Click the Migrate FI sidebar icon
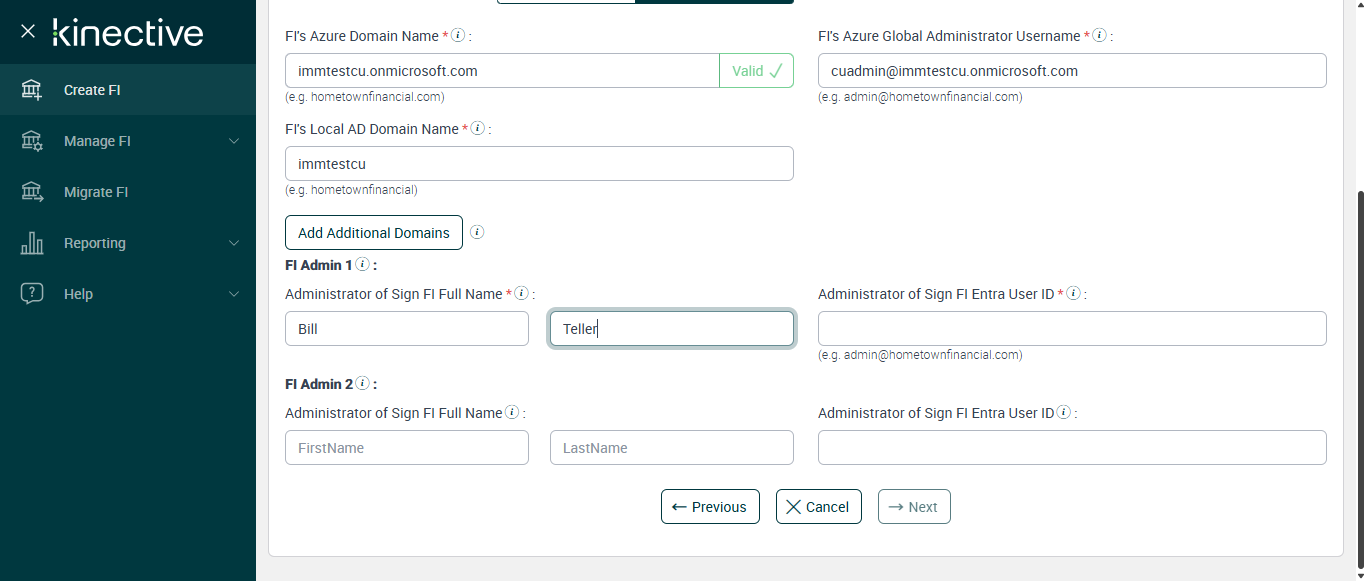The image size is (1366, 581). [32, 192]
